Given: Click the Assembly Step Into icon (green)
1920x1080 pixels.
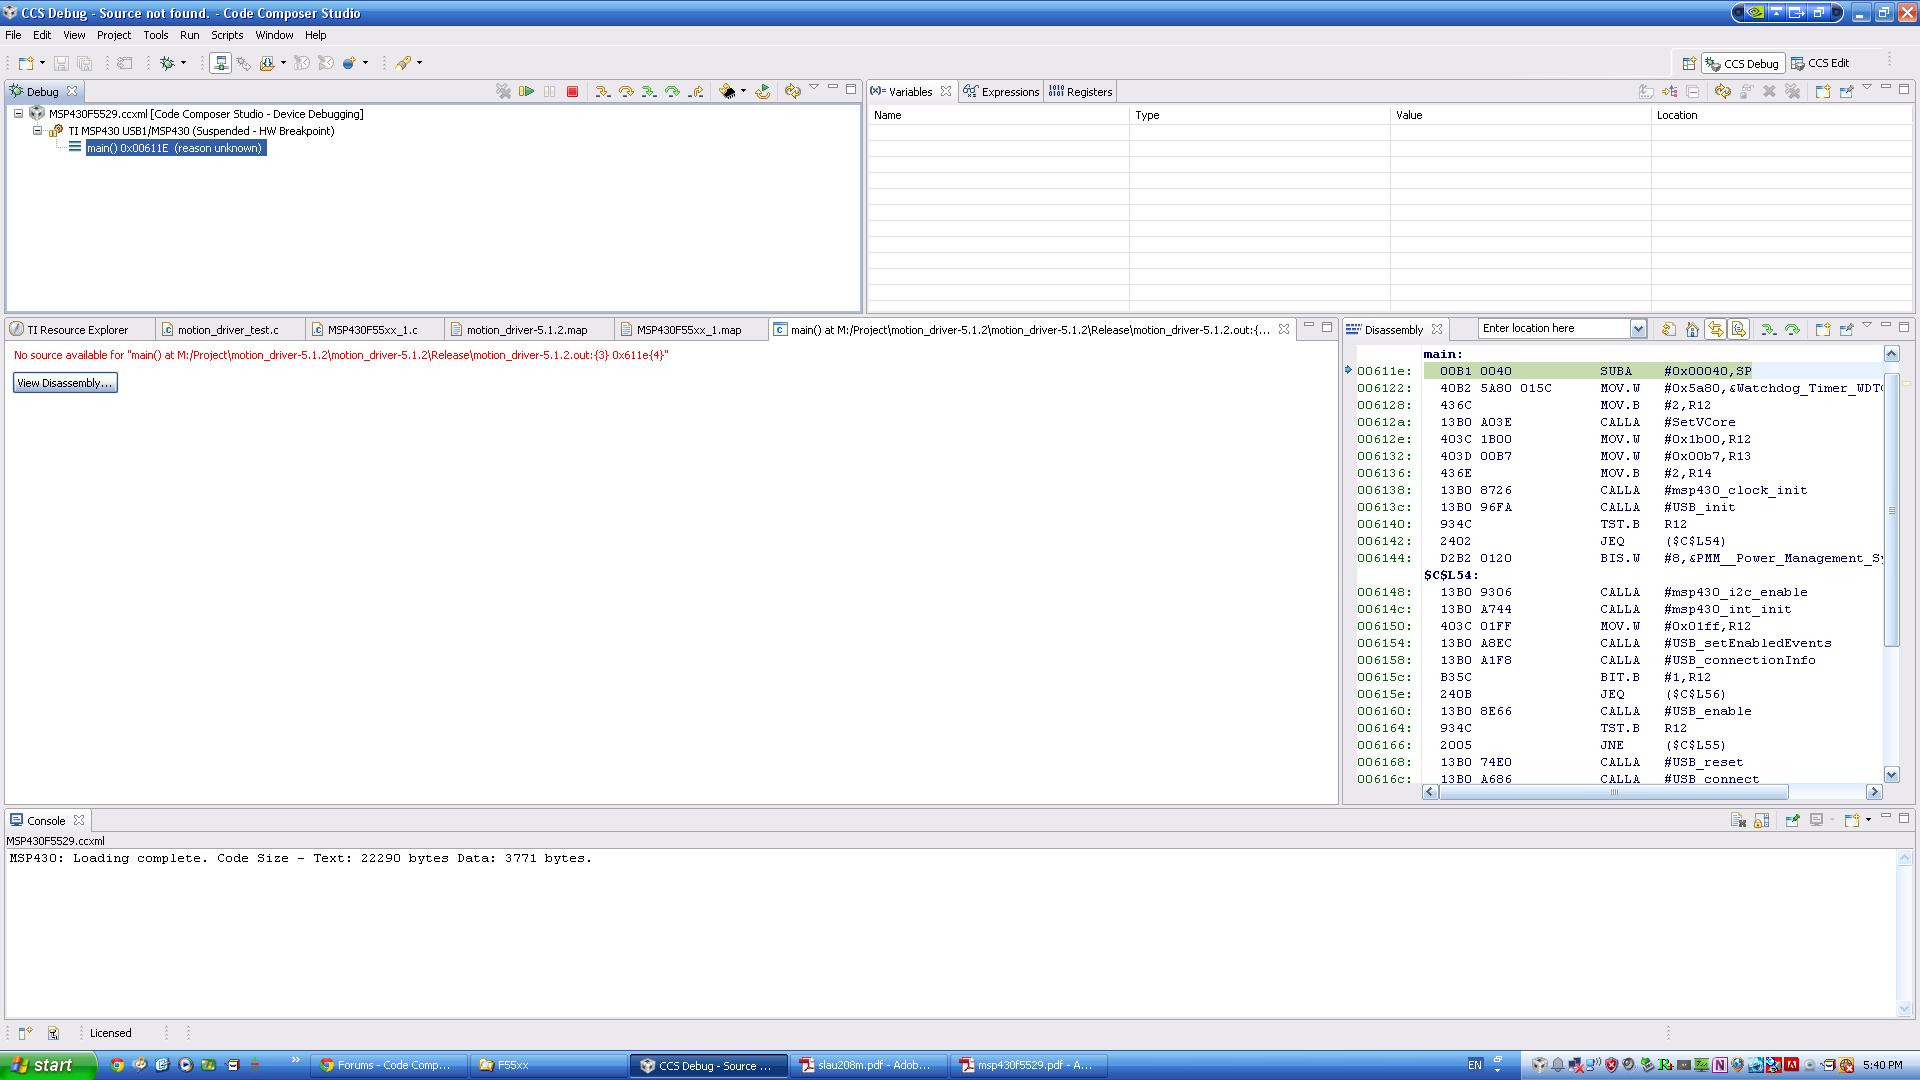Looking at the screenshot, I should pos(649,91).
